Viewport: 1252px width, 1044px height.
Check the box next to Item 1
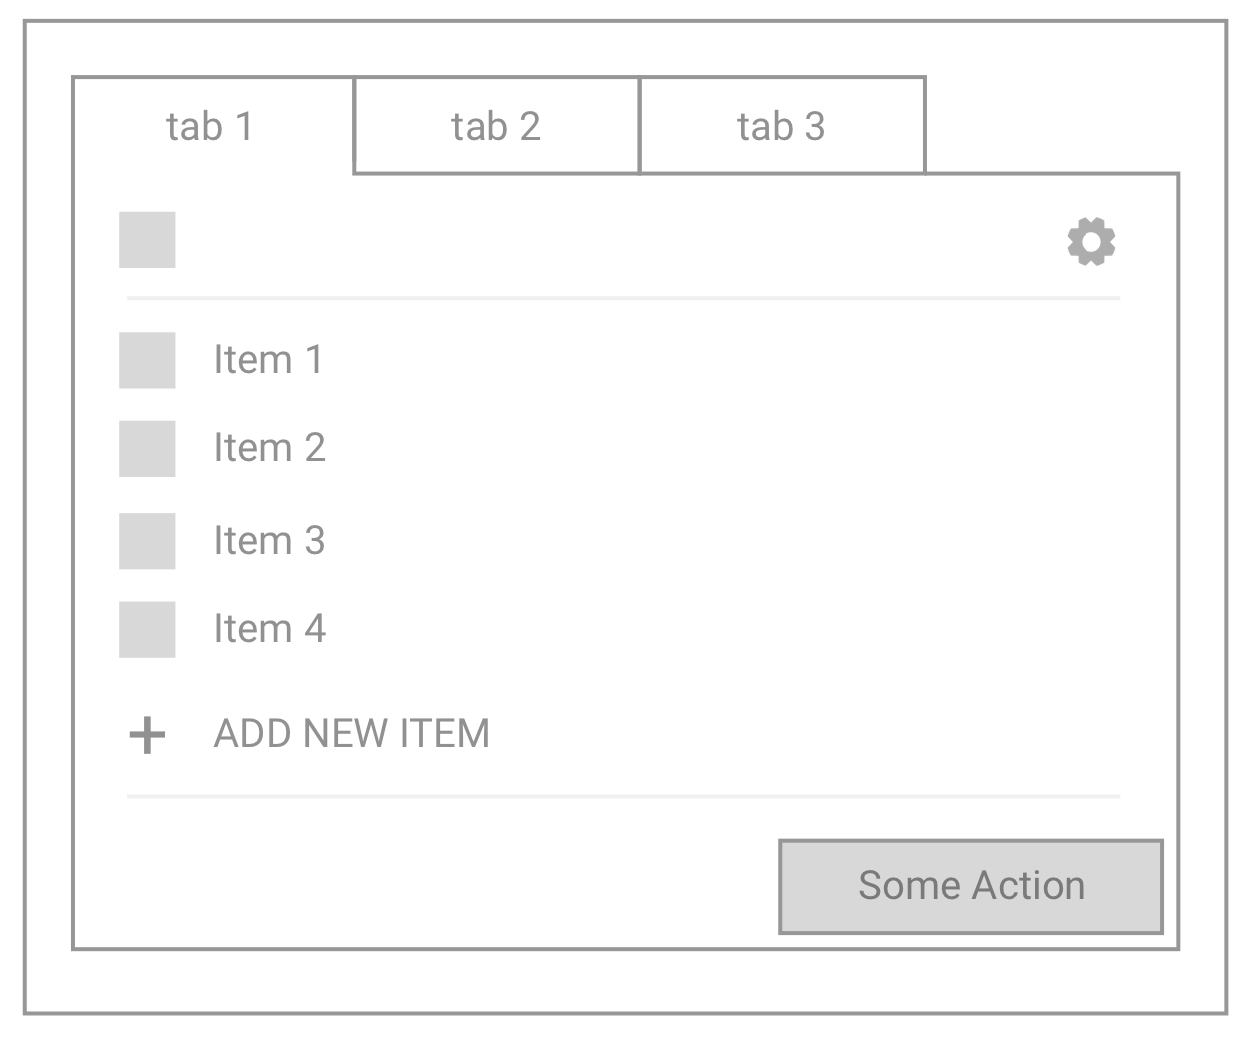147,360
